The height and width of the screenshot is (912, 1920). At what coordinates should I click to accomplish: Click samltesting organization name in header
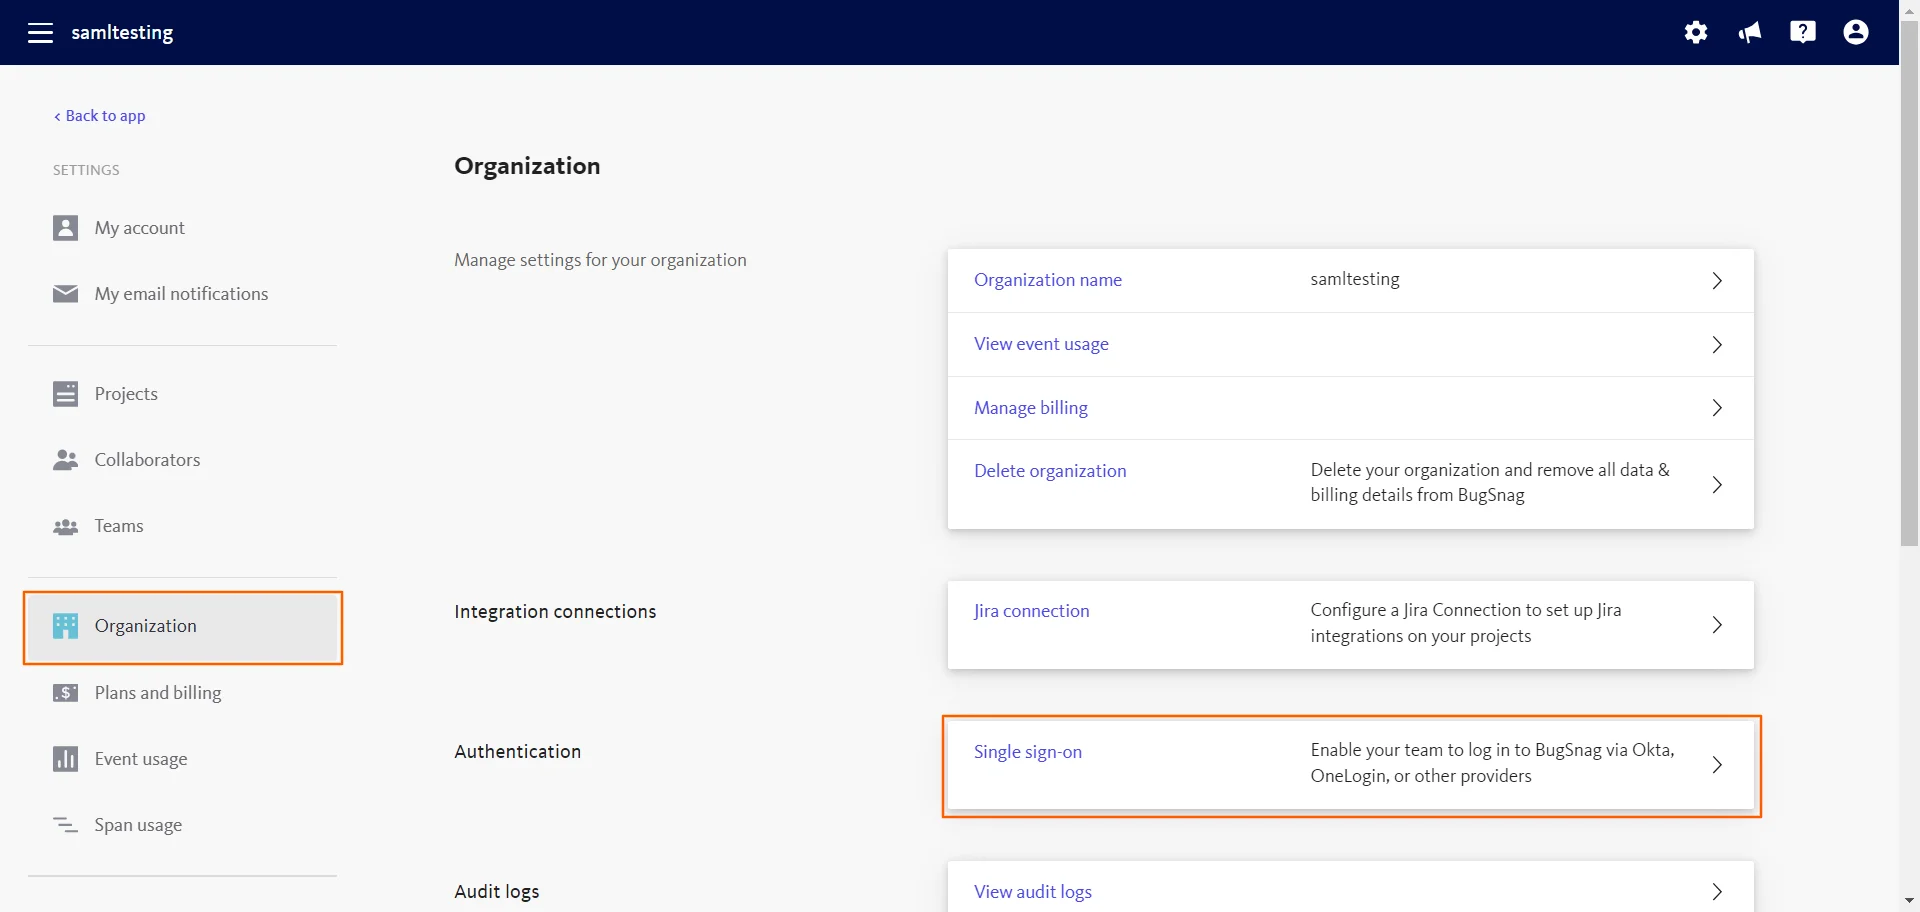coord(122,32)
